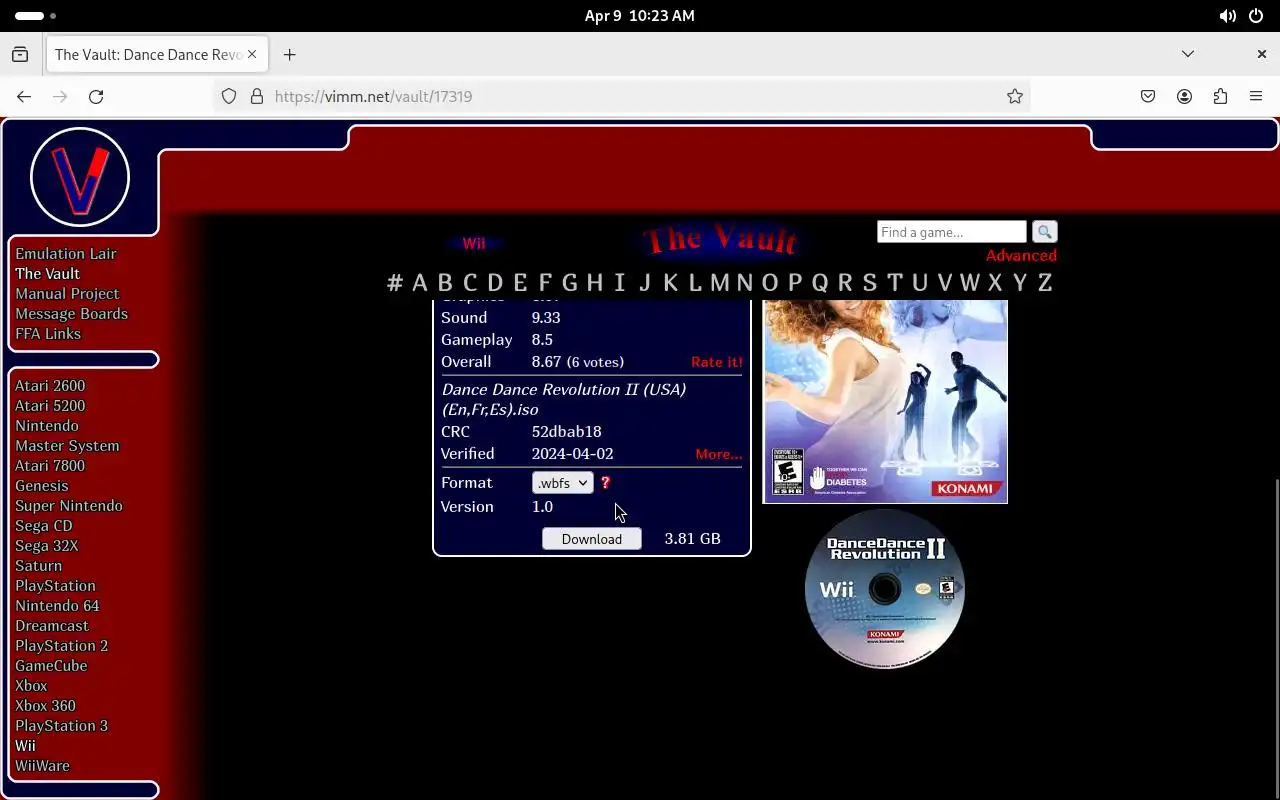
Task: Reload the page with the refresh icon
Action: [96, 96]
